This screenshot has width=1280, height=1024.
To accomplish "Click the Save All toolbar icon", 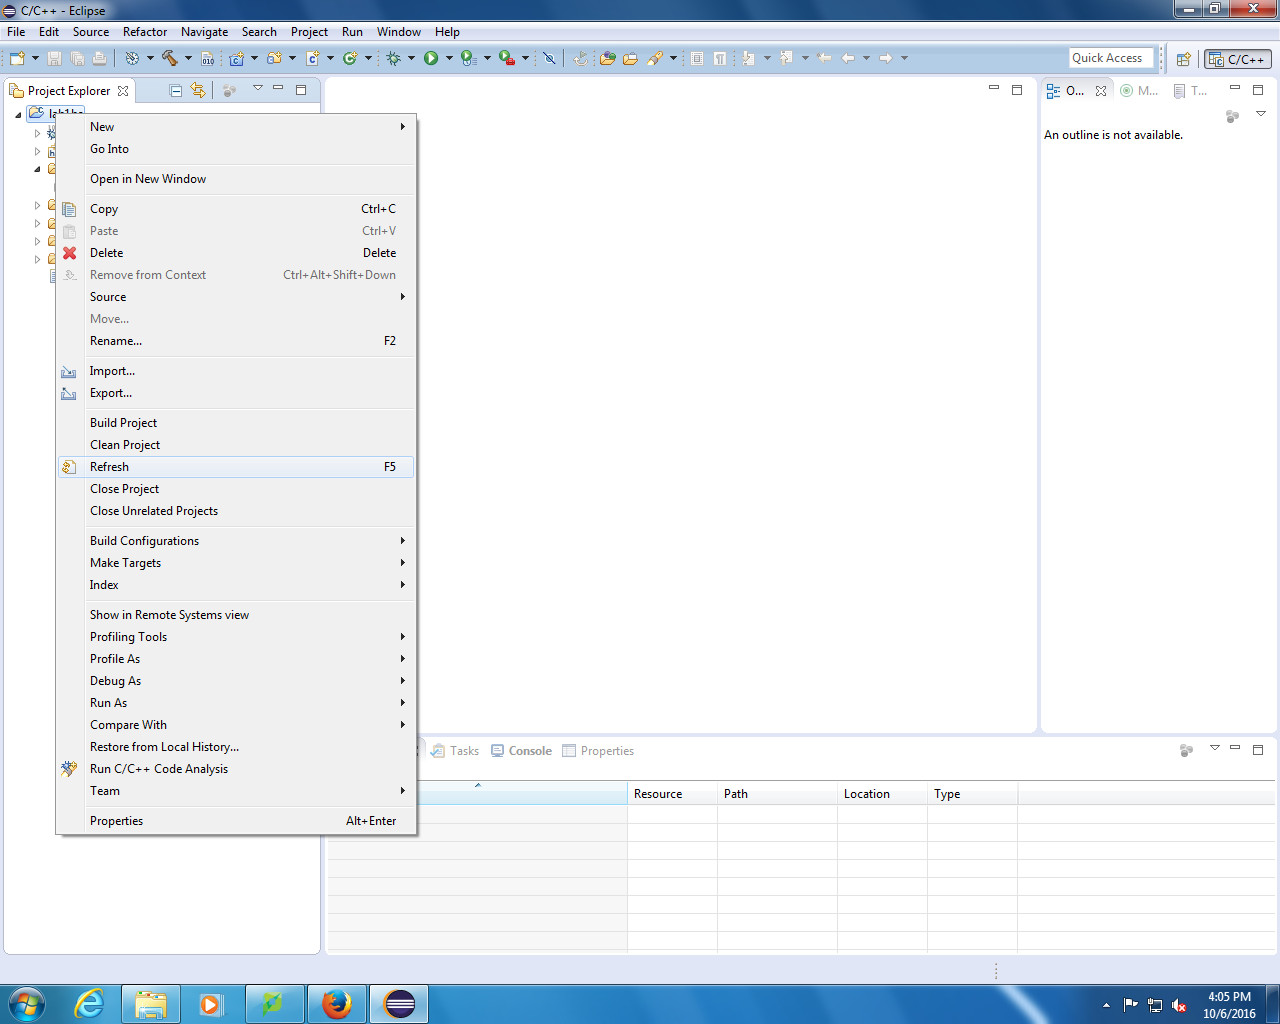I will [77, 58].
